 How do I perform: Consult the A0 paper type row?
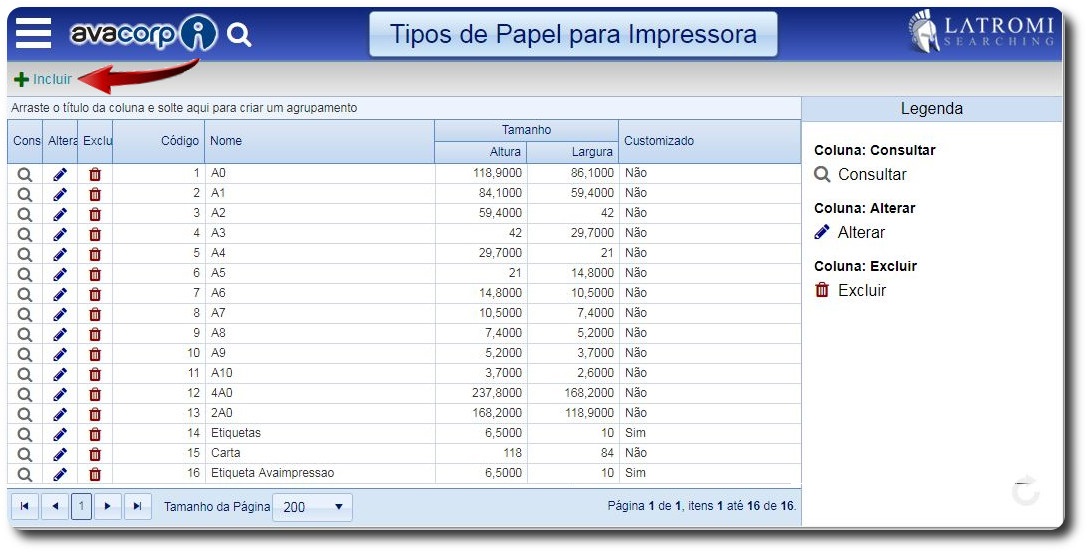25,174
